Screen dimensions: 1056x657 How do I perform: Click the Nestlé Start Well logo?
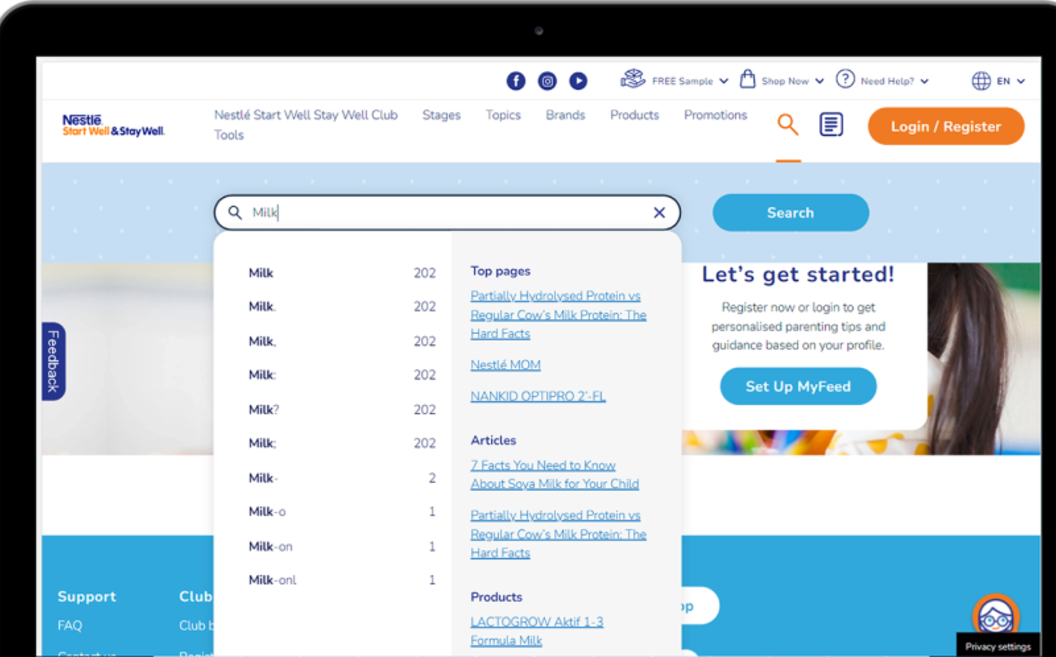[113, 125]
